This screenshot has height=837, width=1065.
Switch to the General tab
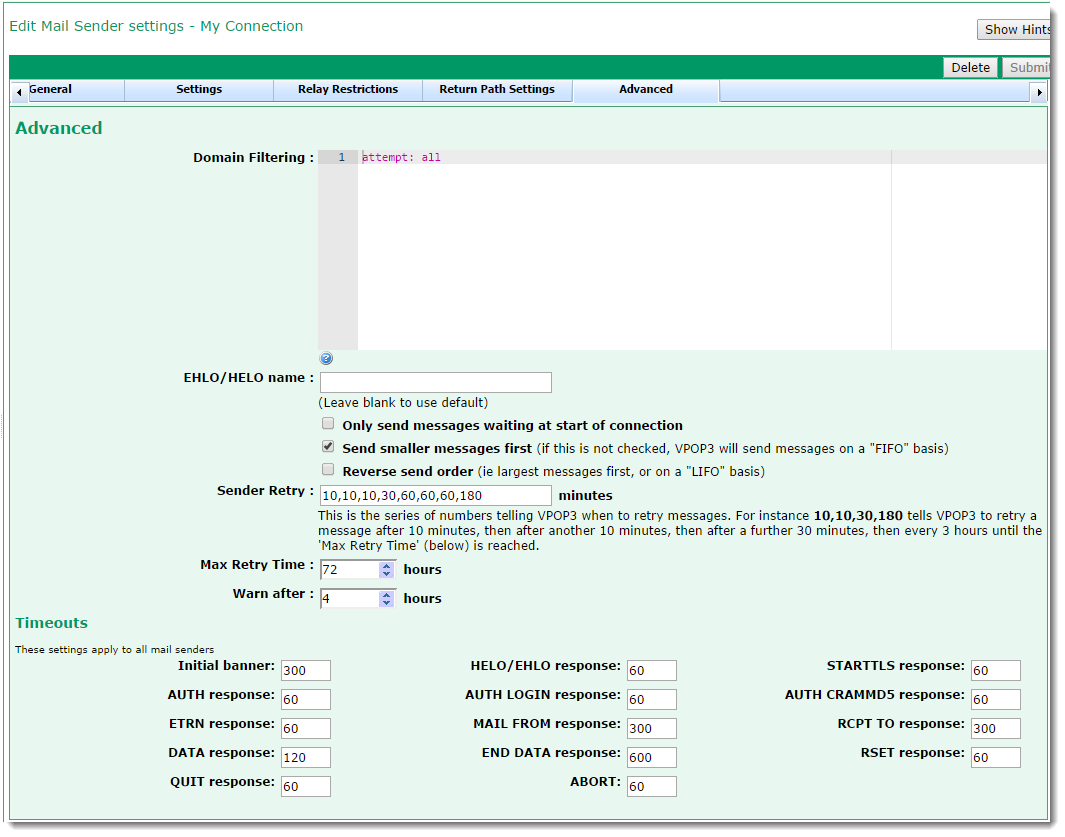50,90
